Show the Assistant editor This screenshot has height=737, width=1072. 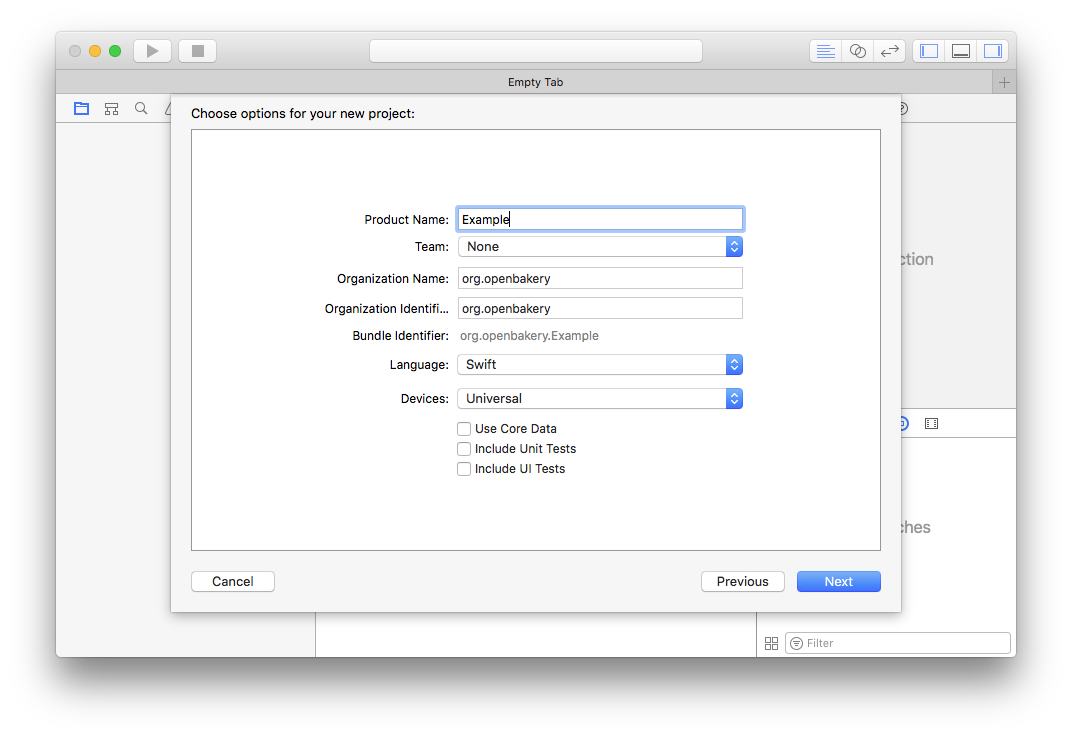click(x=857, y=51)
